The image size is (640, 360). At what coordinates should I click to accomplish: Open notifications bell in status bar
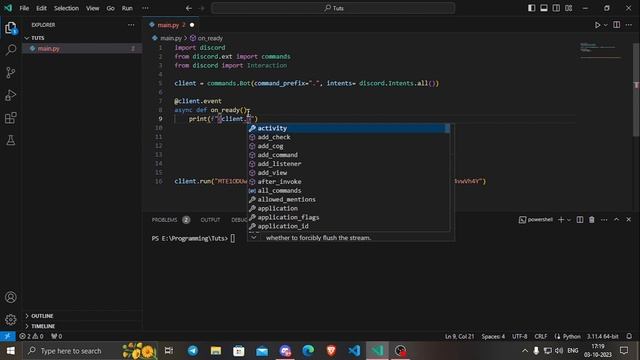(629, 336)
